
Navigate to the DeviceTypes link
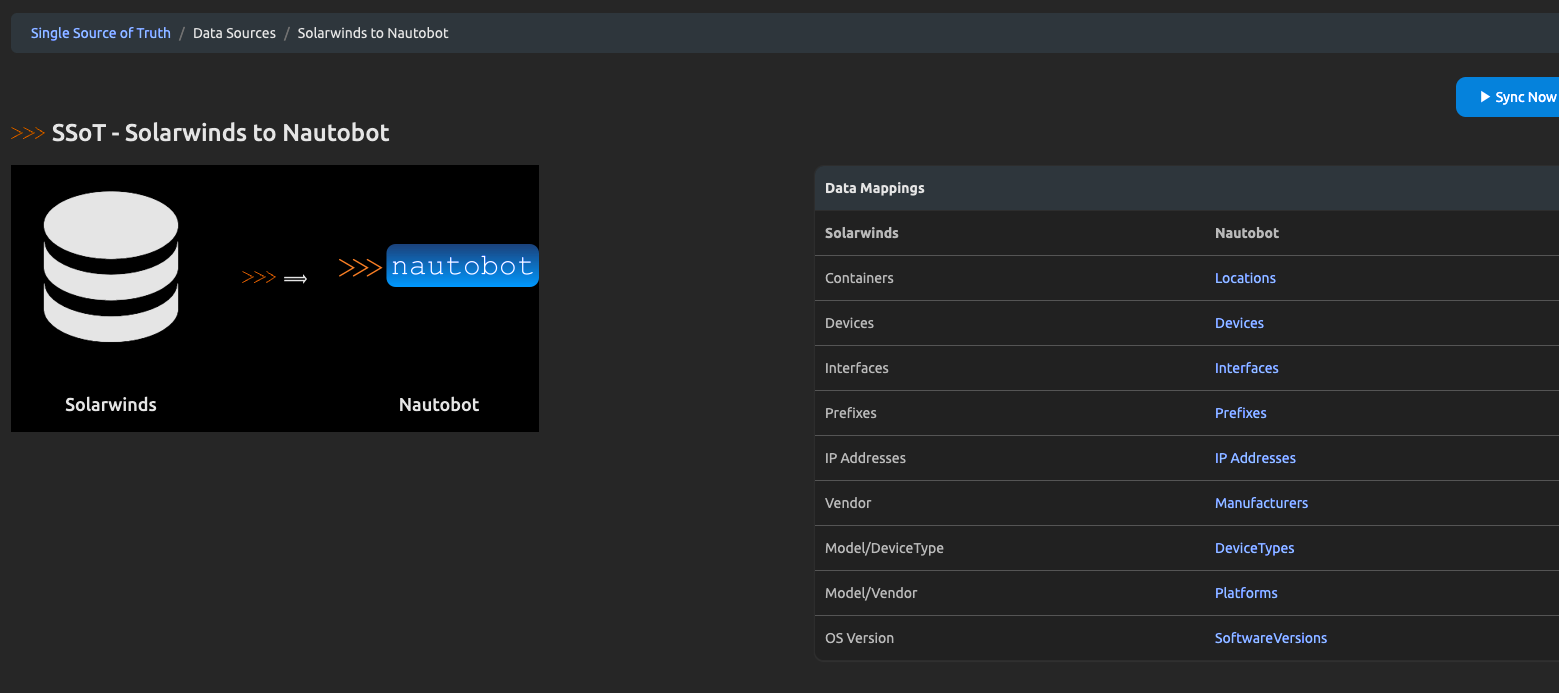tap(1254, 548)
